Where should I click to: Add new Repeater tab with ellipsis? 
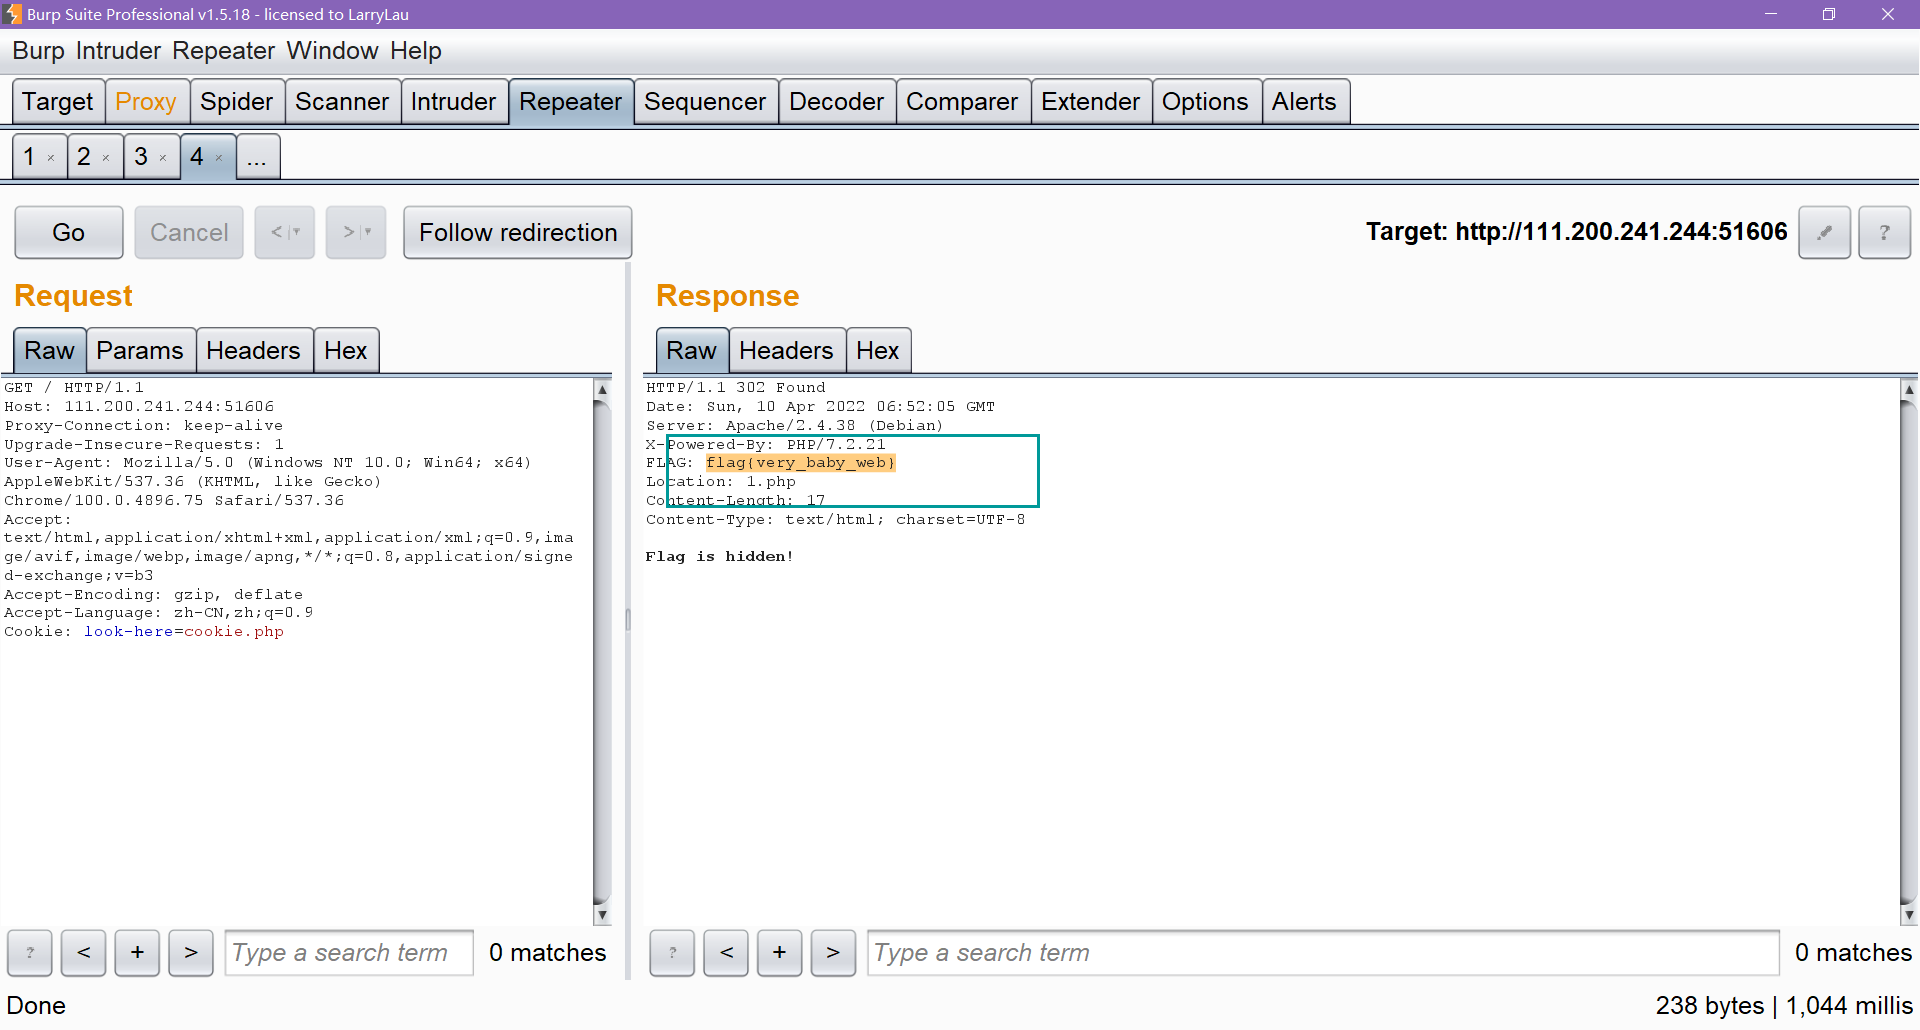(257, 157)
